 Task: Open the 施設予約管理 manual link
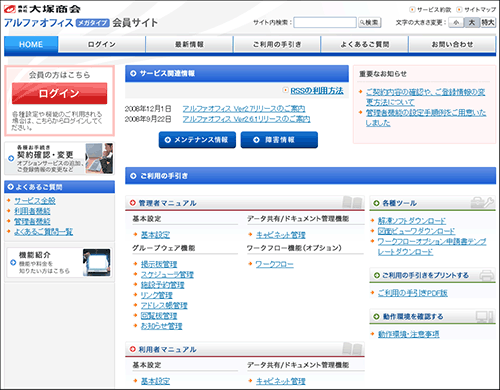coord(162,285)
